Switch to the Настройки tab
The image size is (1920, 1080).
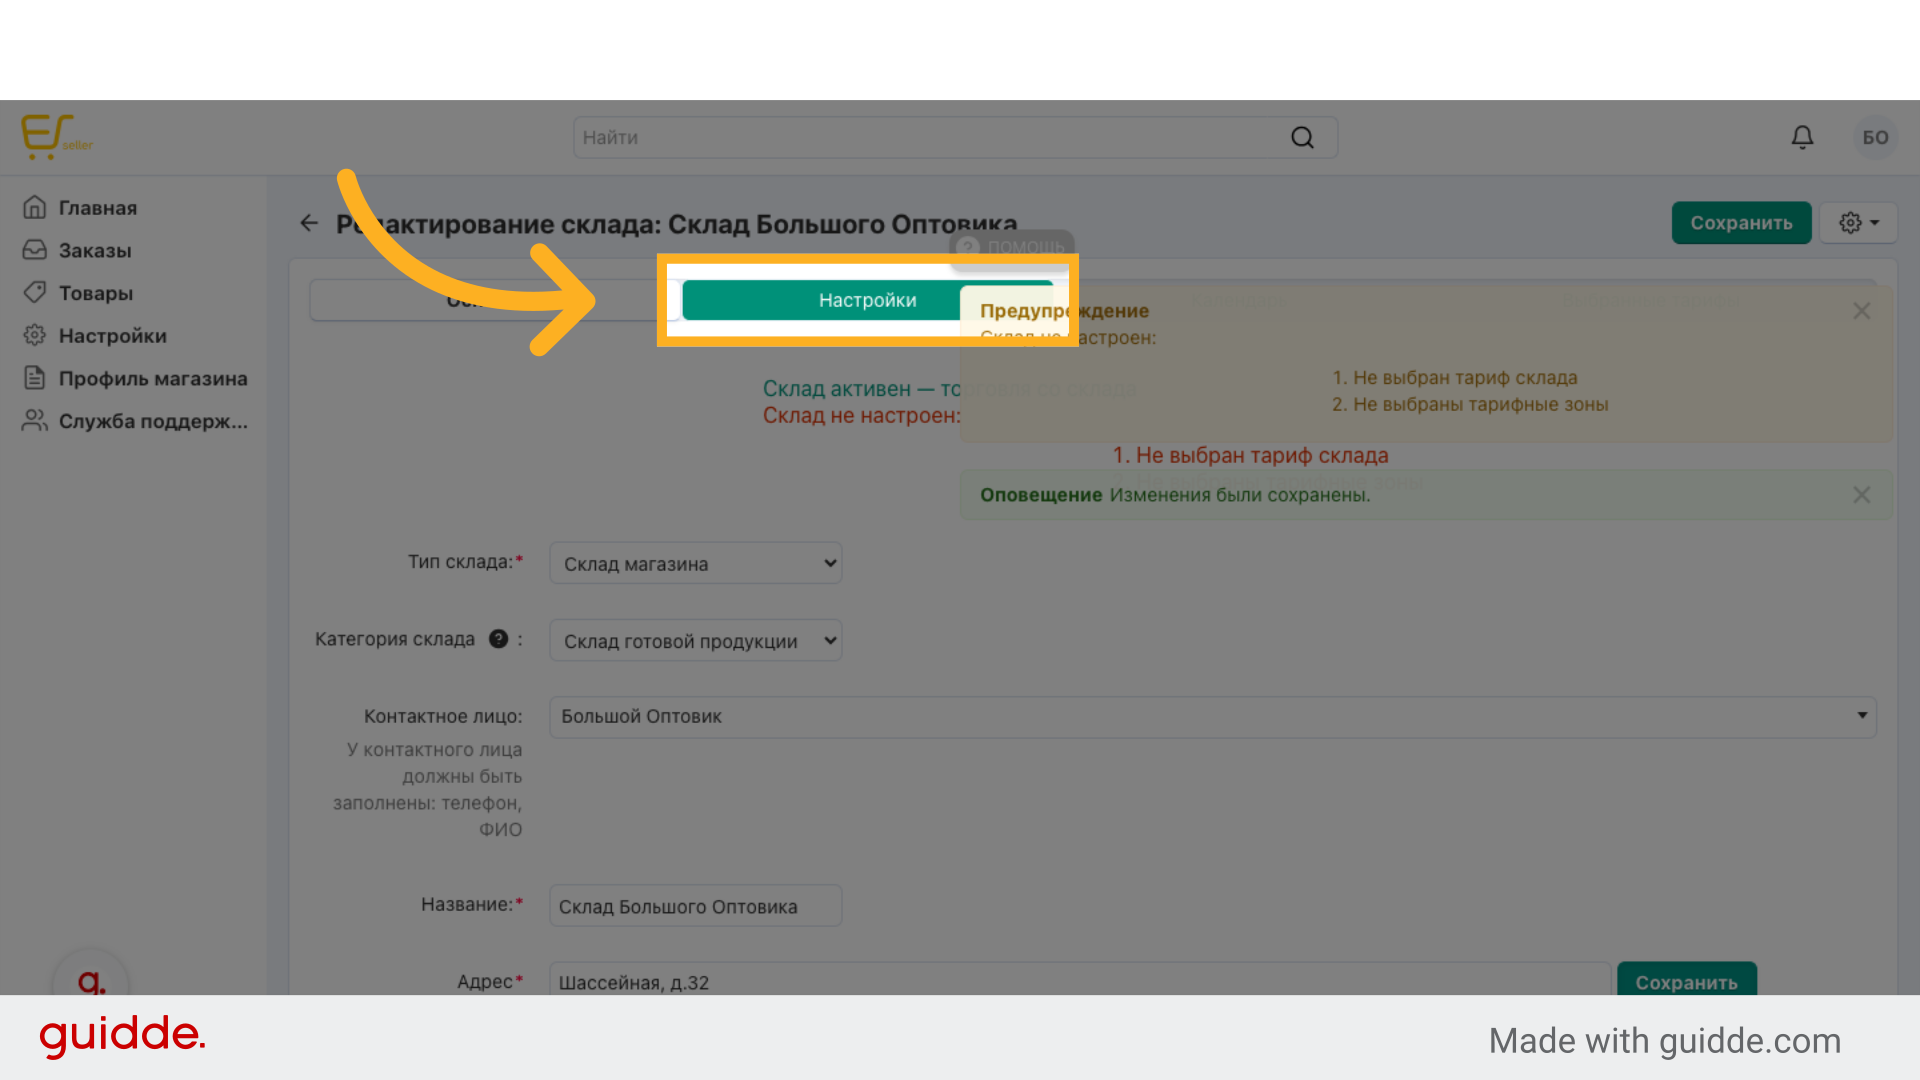[866, 300]
